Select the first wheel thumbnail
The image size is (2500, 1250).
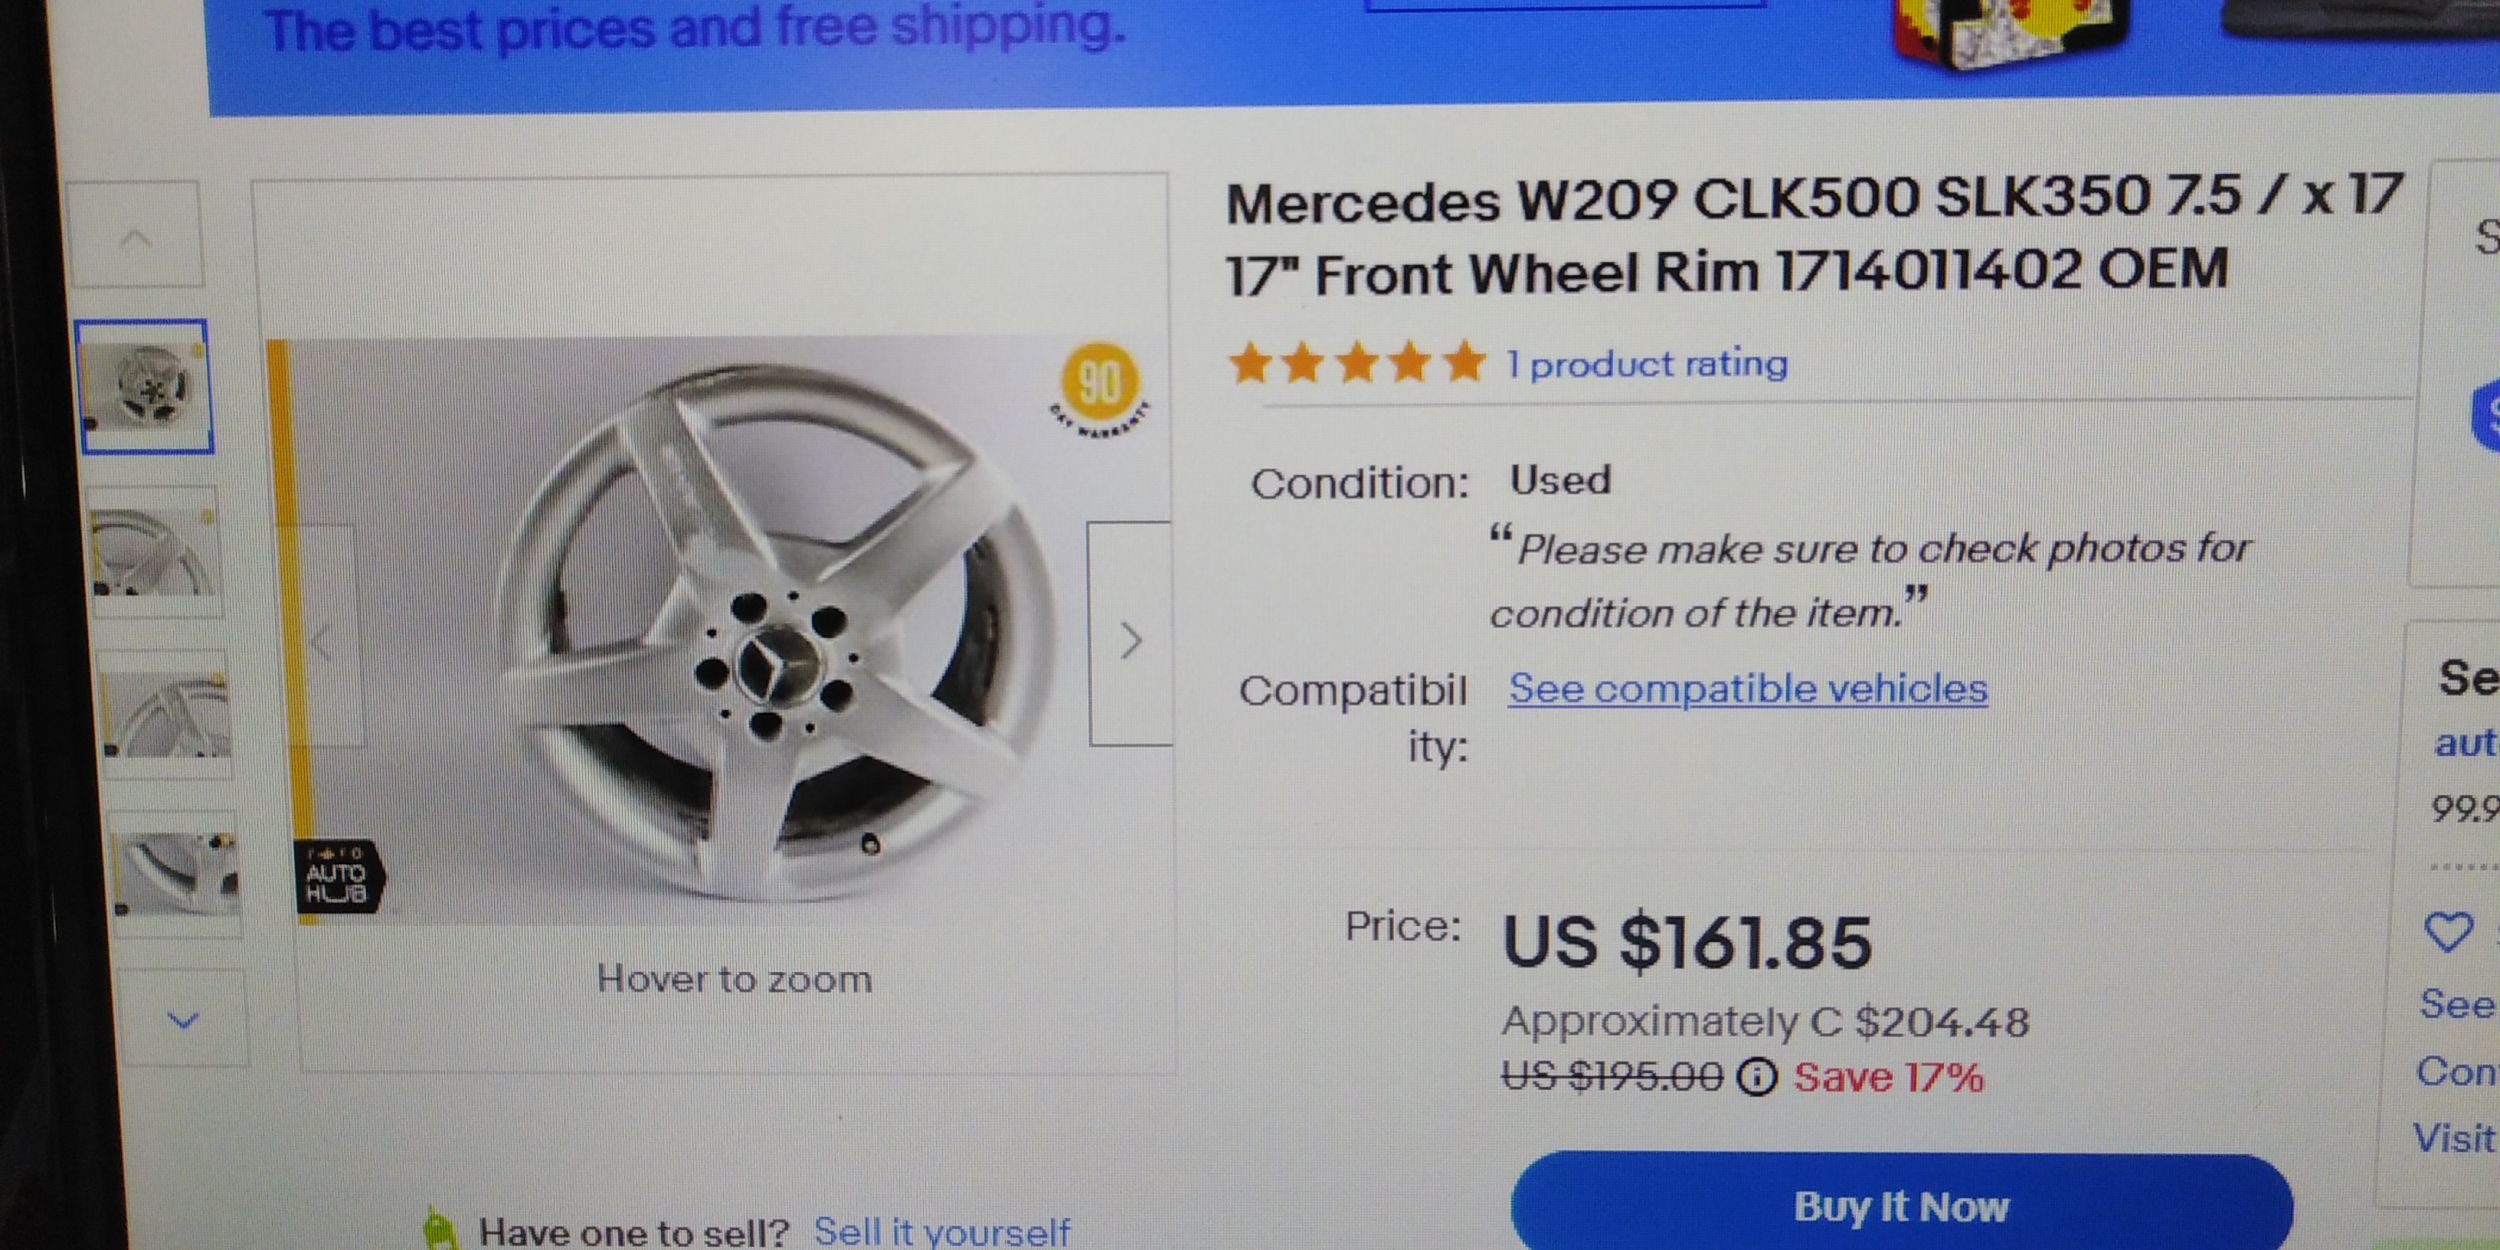click(145, 386)
